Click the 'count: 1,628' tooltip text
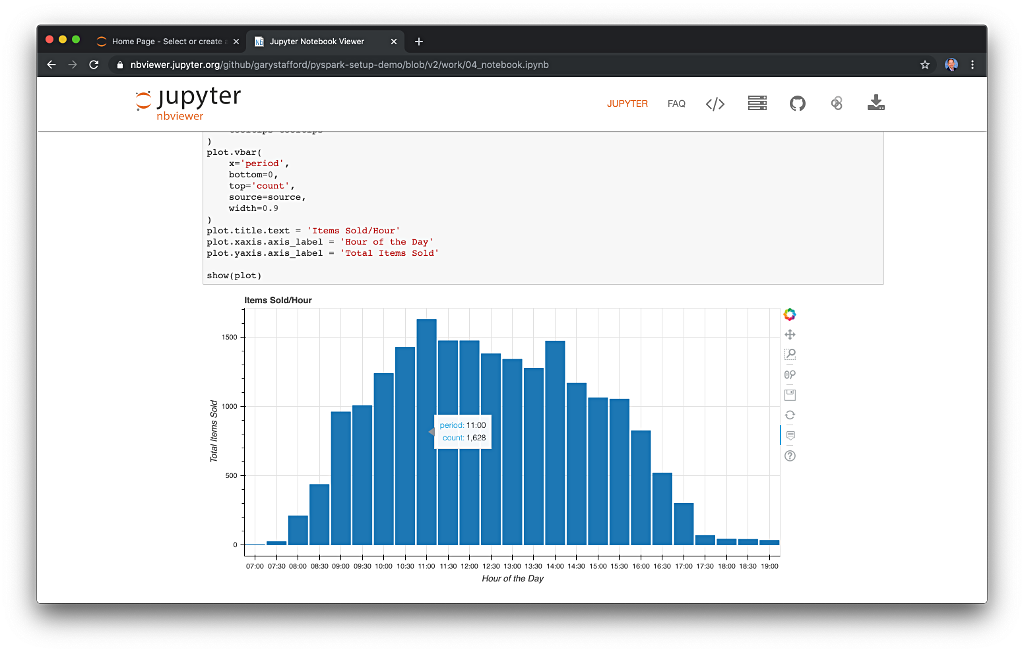This screenshot has width=1024, height=652. click(464, 438)
